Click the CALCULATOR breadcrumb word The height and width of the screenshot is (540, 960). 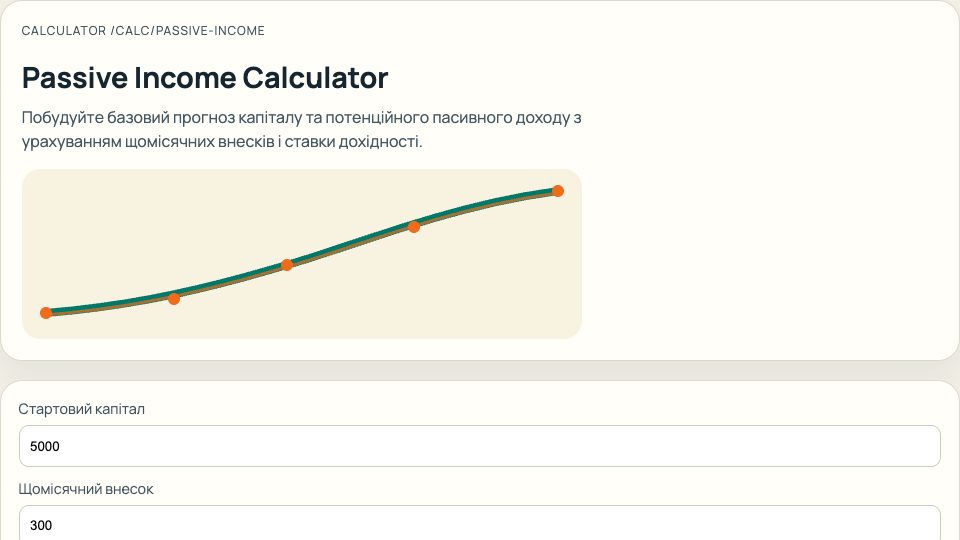coord(64,31)
